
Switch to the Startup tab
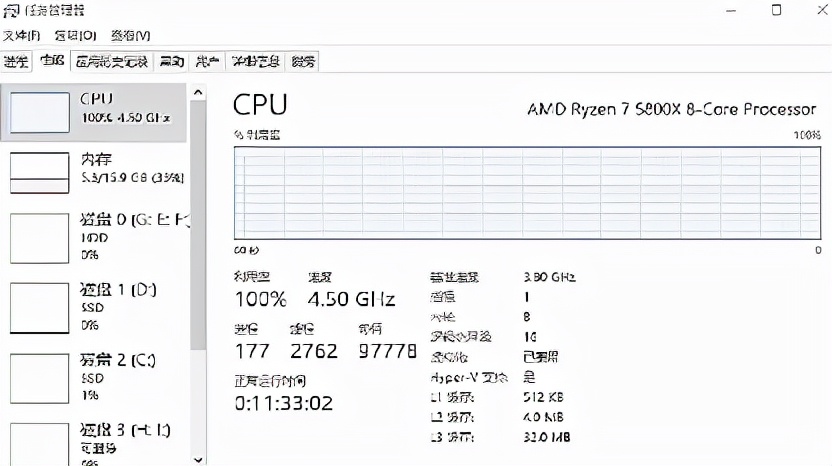point(172,62)
